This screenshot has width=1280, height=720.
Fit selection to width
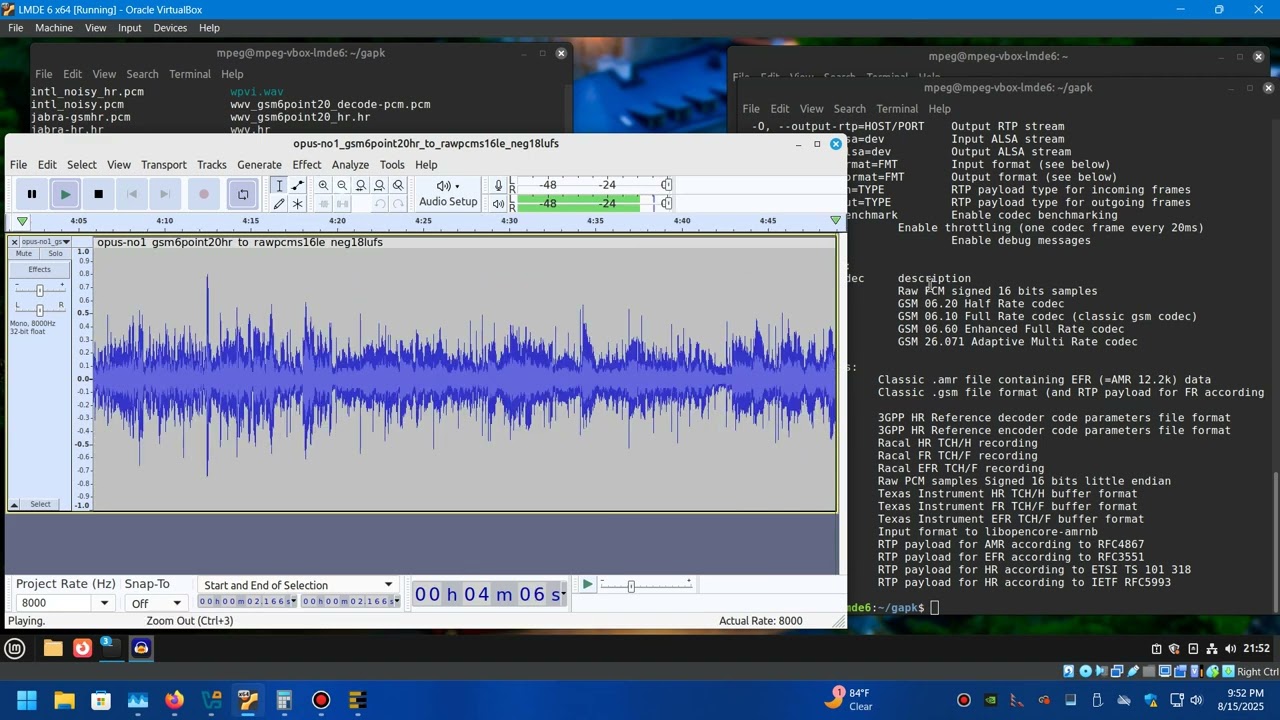(361, 185)
